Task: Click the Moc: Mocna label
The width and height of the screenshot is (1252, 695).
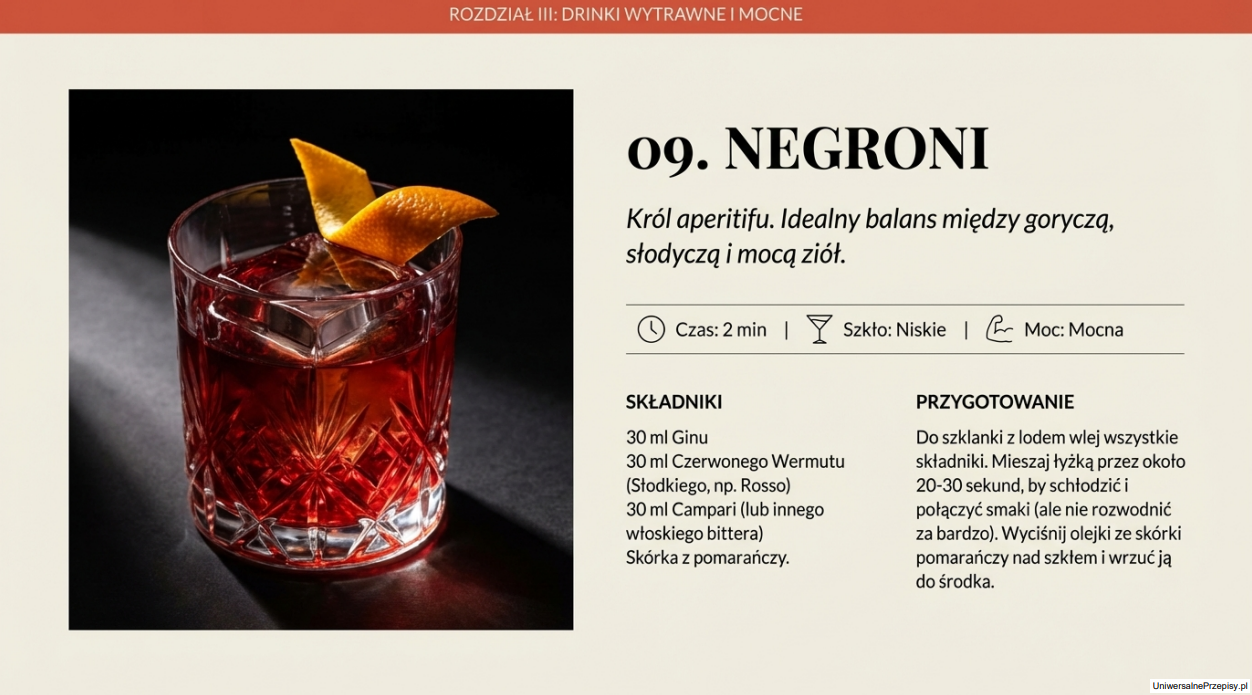Action: 1073,329
